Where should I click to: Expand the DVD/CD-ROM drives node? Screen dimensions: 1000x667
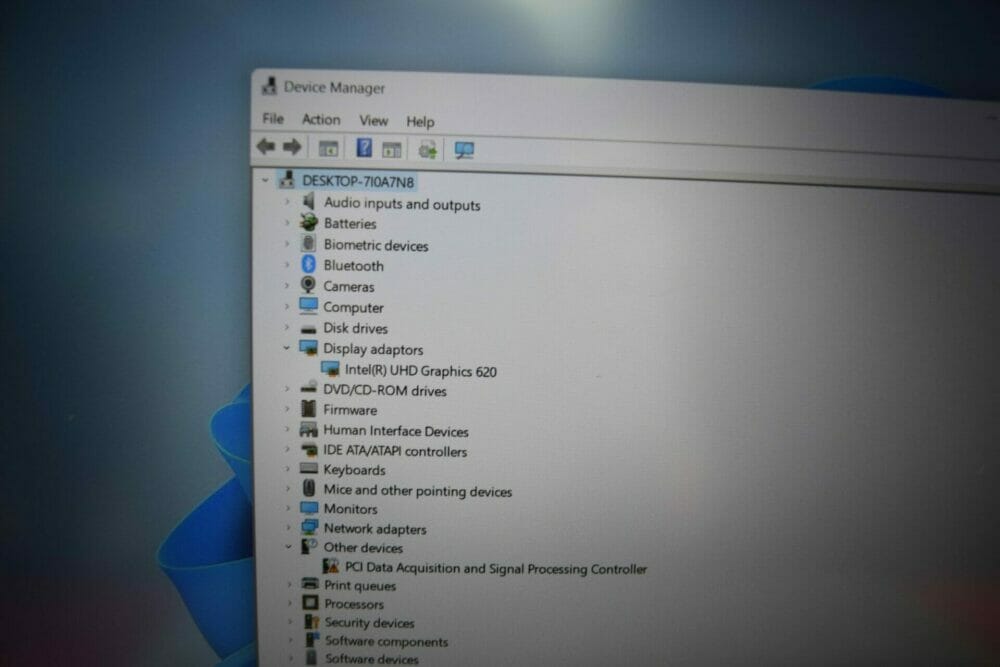point(287,389)
